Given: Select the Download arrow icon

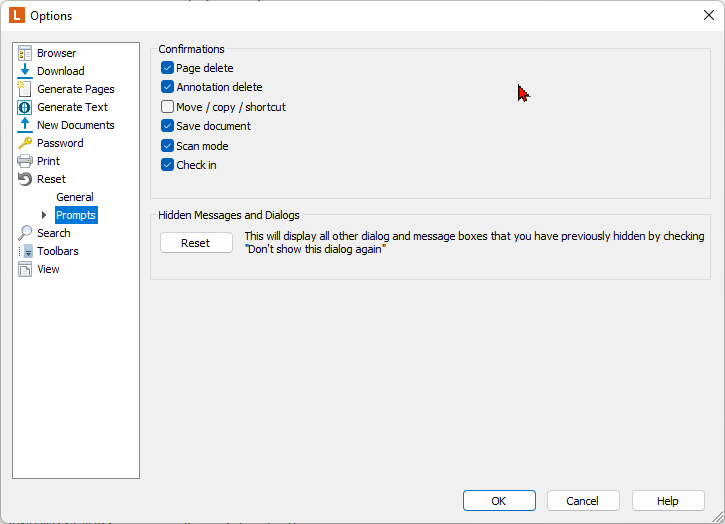Looking at the screenshot, I should coord(25,71).
